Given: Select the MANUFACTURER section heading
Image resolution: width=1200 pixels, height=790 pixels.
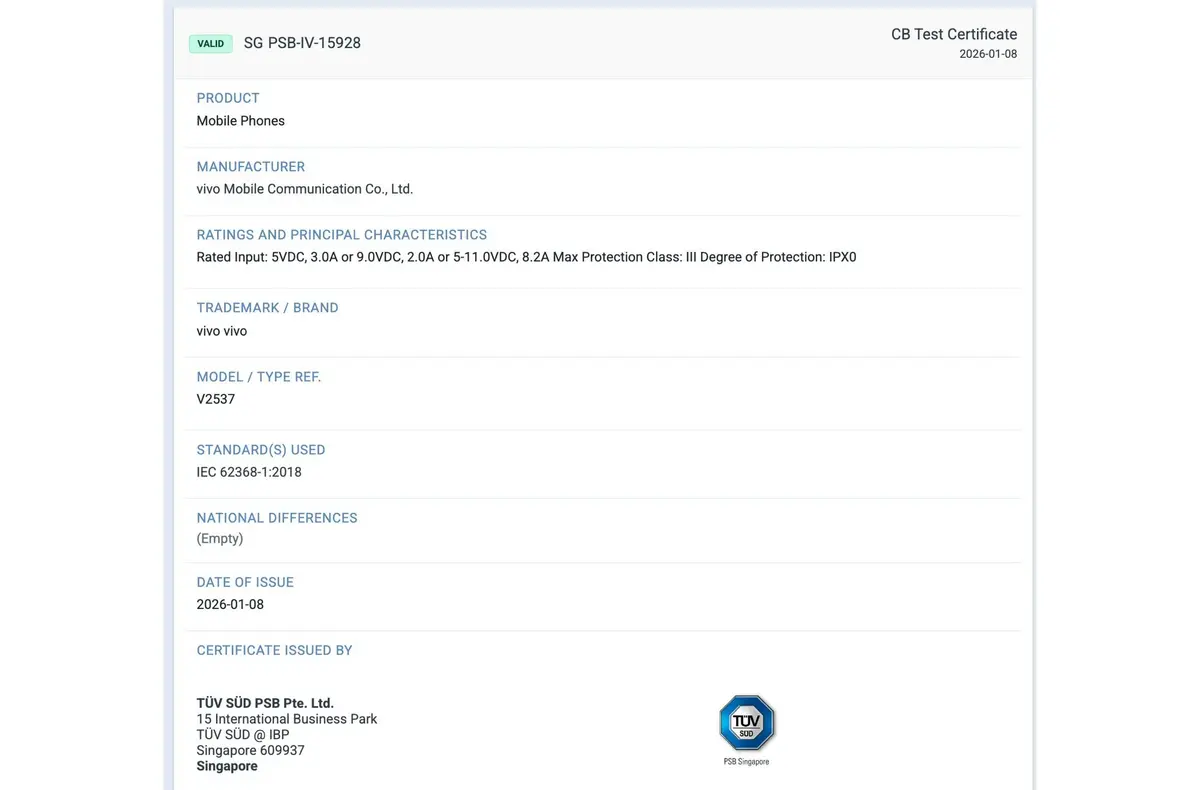Looking at the screenshot, I should [x=250, y=166].
